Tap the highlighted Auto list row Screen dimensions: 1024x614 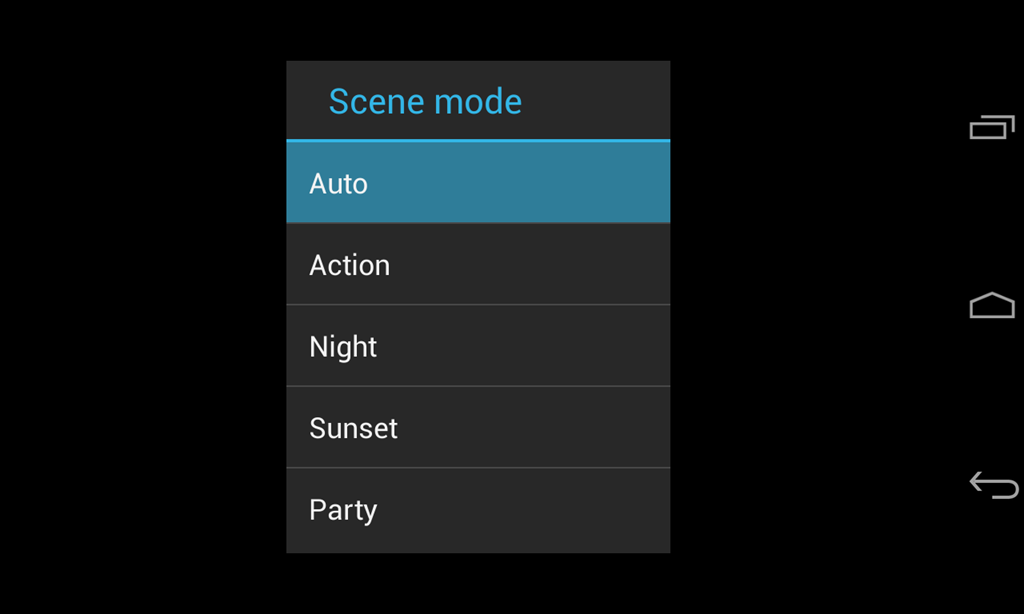(x=478, y=183)
